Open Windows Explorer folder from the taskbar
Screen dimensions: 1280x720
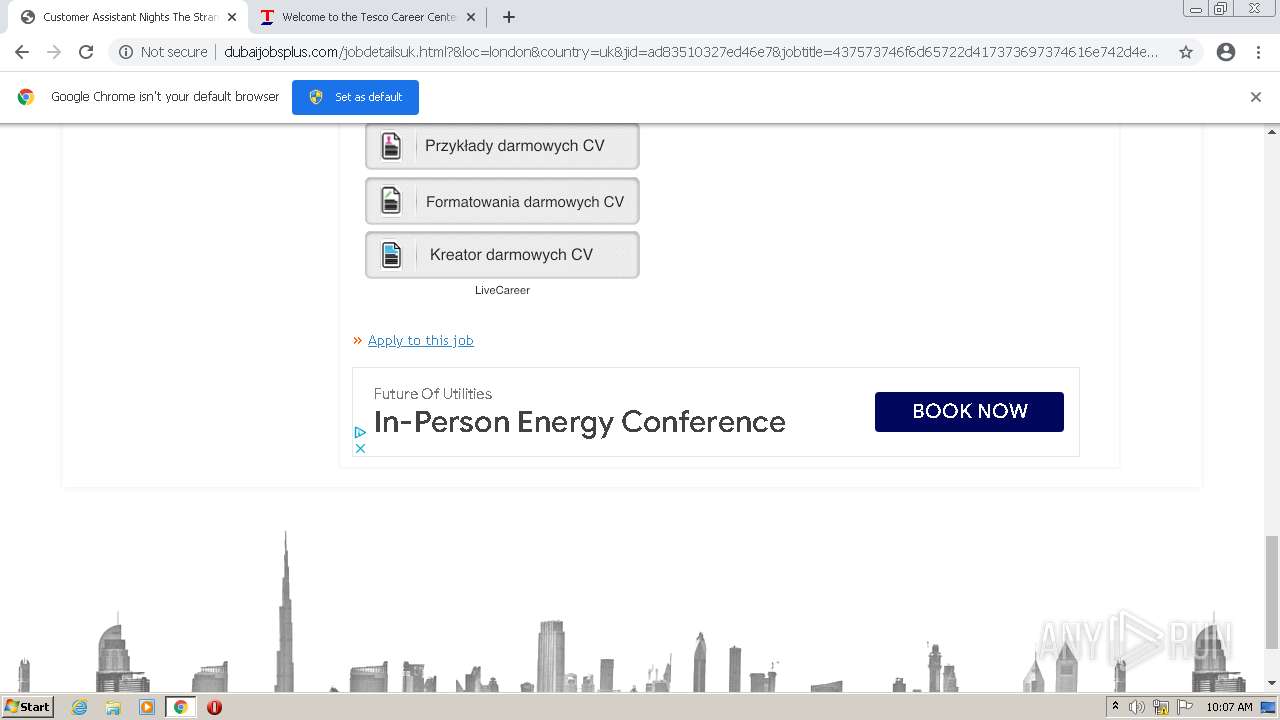(x=113, y=707)
